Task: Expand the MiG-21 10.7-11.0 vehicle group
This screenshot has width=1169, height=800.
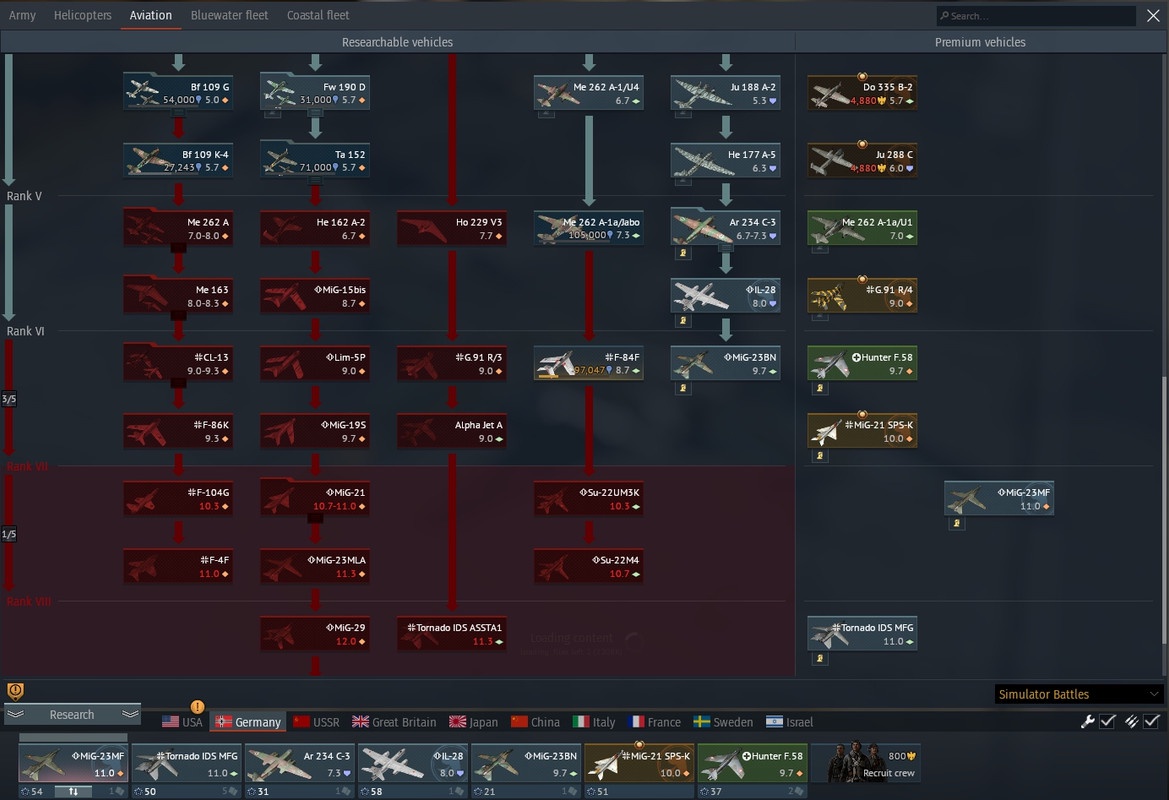Action: [x=315, y=519]
